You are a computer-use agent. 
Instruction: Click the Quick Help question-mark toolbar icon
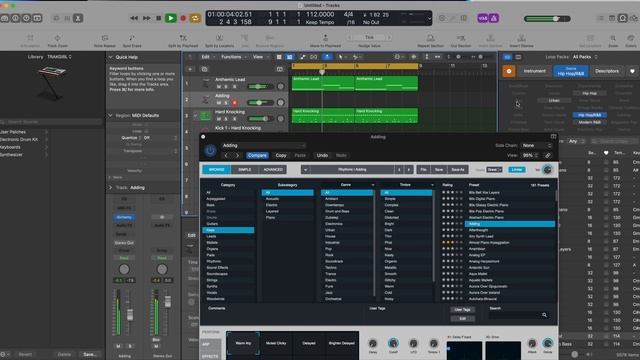(26, 18)
